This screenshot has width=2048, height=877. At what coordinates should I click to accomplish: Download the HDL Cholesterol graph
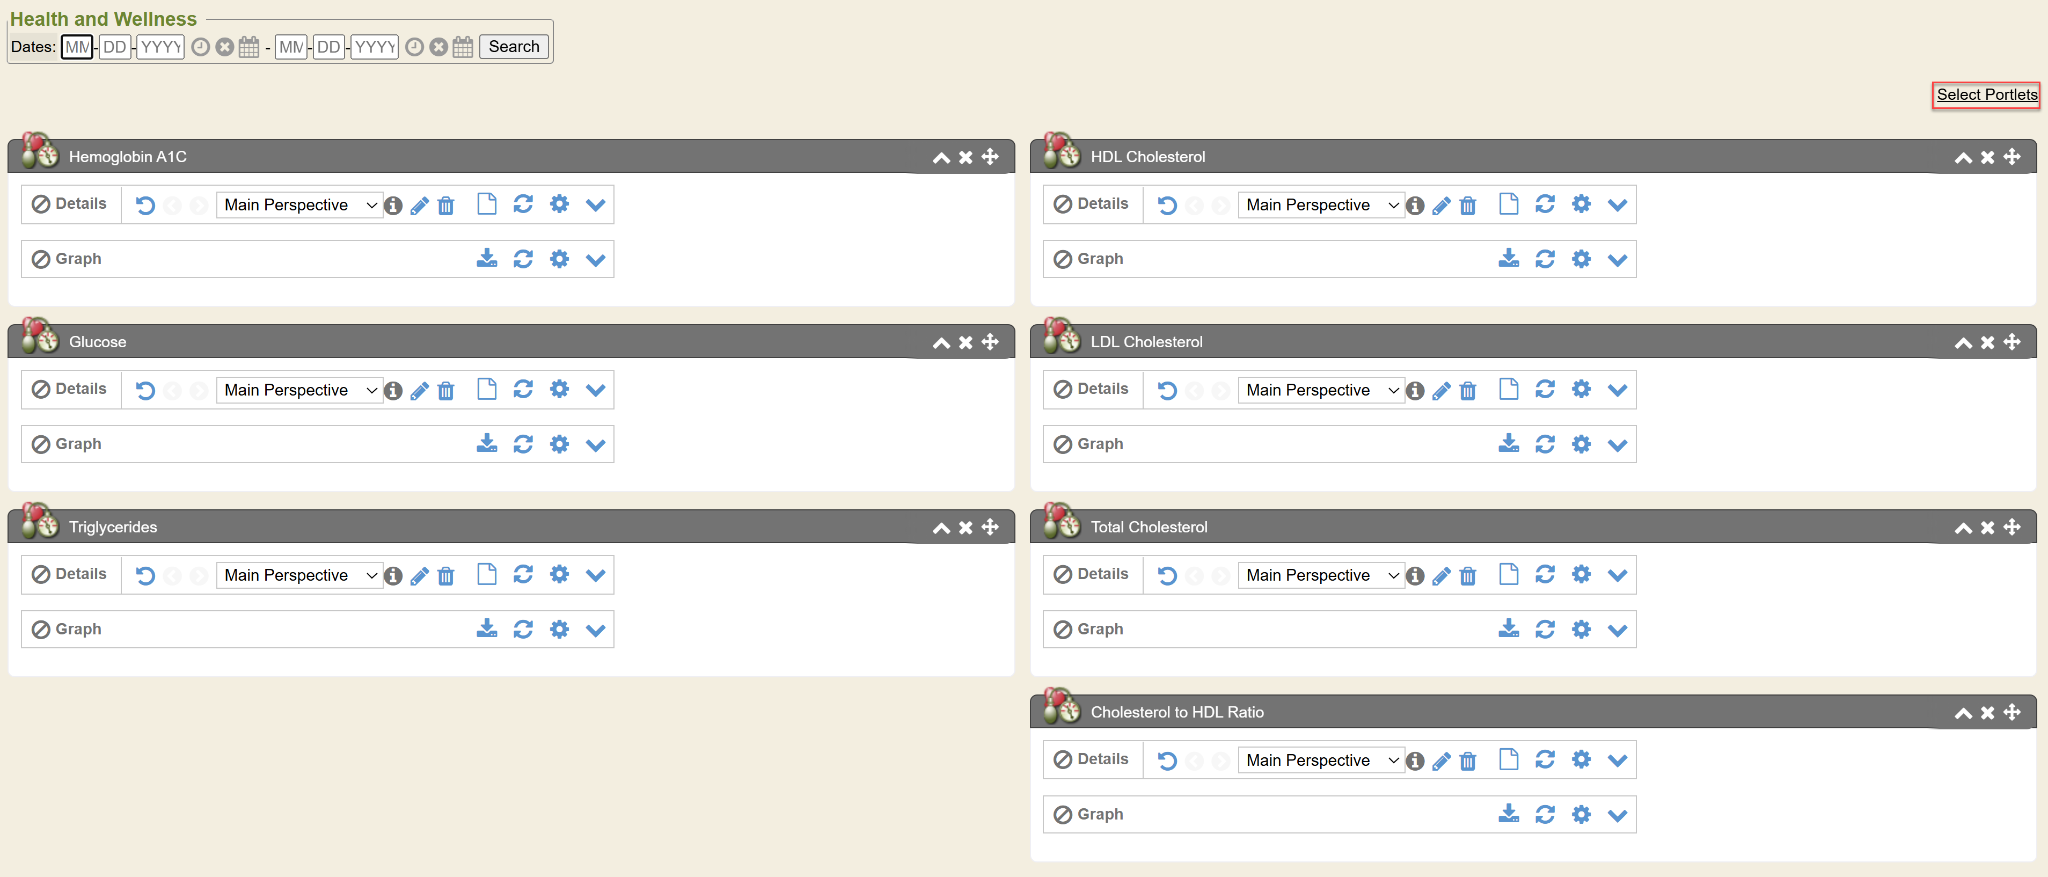coord(1509,259)
